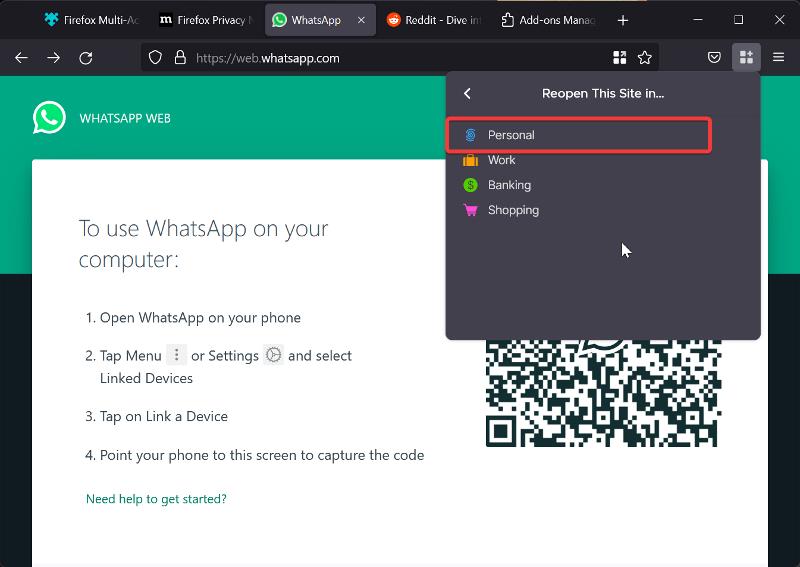Click the containers icon in the address bar
The image size is (800, 567).
coord(619,58)
